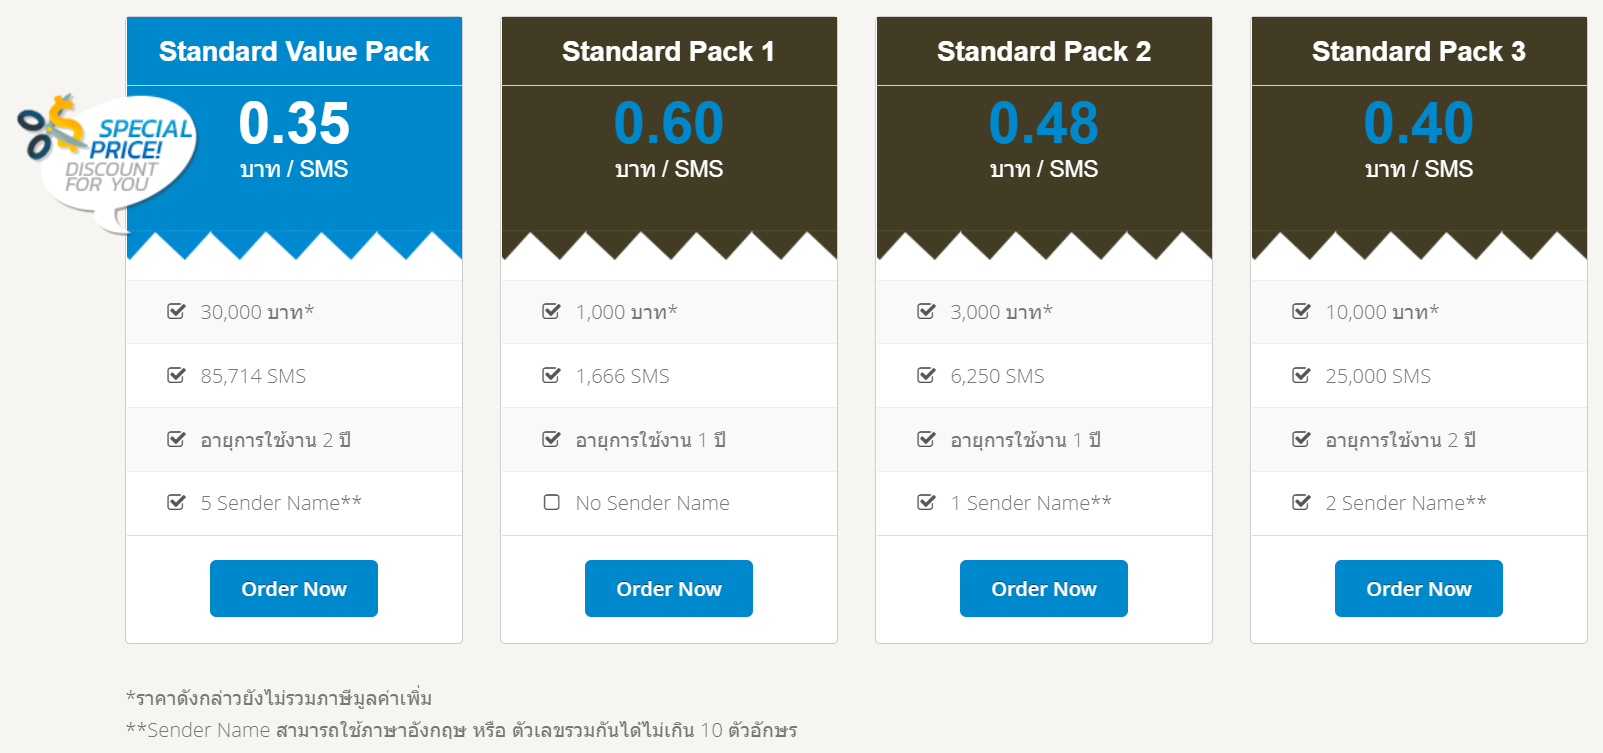Click Order Now under Standard Pack 1
1603x753 pixels.
[x=669, y=588]
